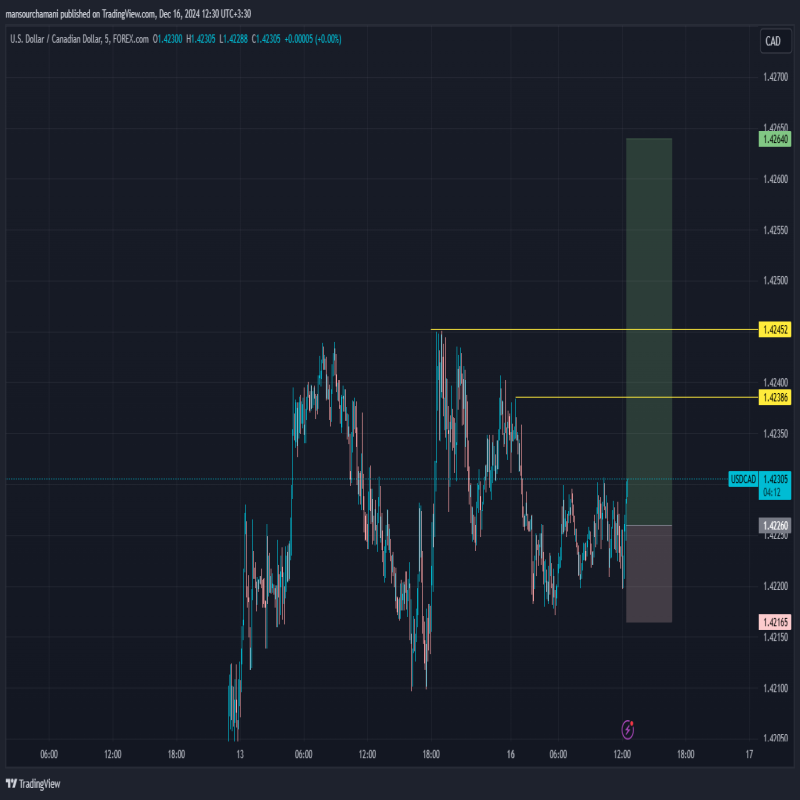The height and width of the screenshot is (800, 800).
Task: Click the date label 17 on time axis
Action: (x=749, y=755)
